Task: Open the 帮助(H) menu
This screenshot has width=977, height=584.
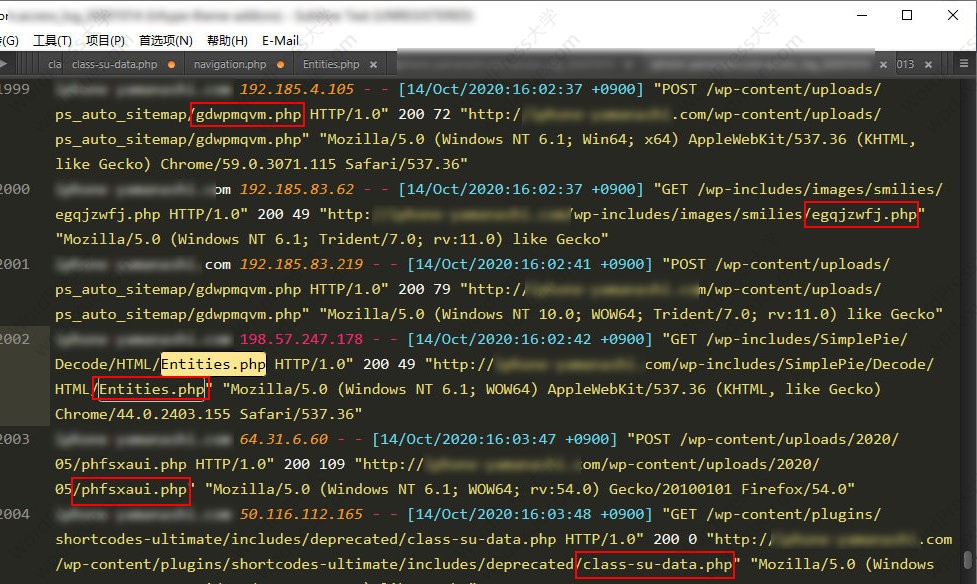Action: [227, 40]
